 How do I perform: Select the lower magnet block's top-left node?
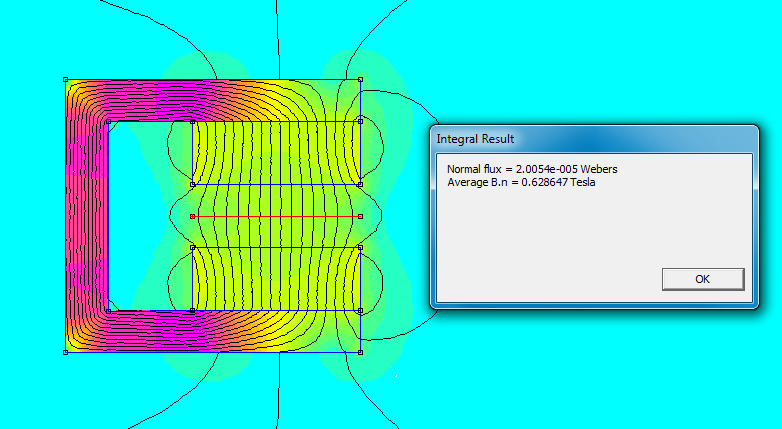192,247
